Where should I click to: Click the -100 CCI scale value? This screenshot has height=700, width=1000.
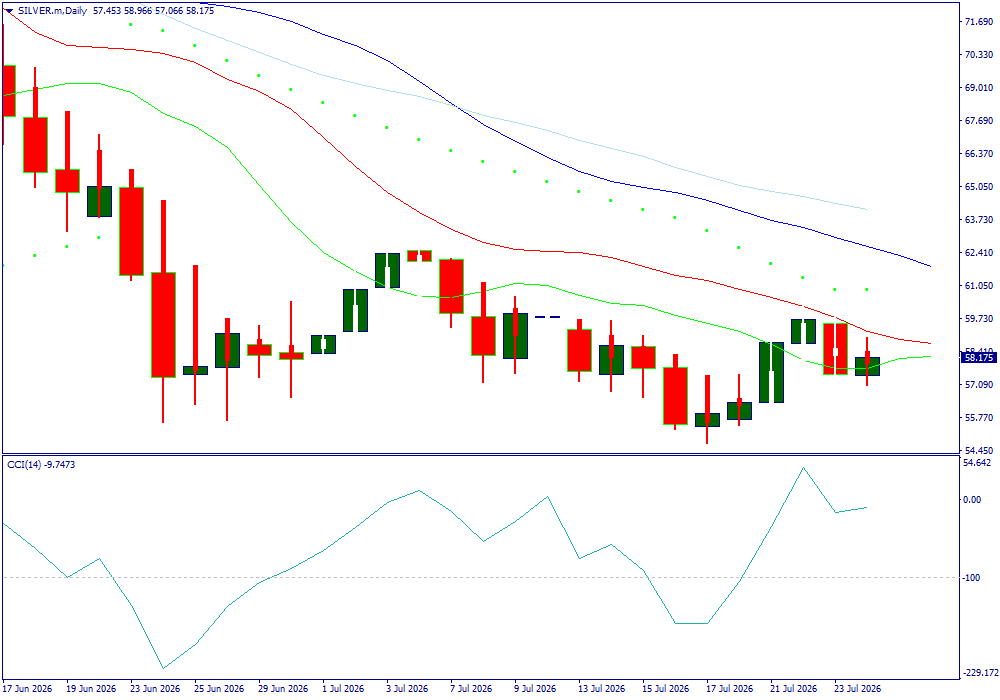pos(973,578)
